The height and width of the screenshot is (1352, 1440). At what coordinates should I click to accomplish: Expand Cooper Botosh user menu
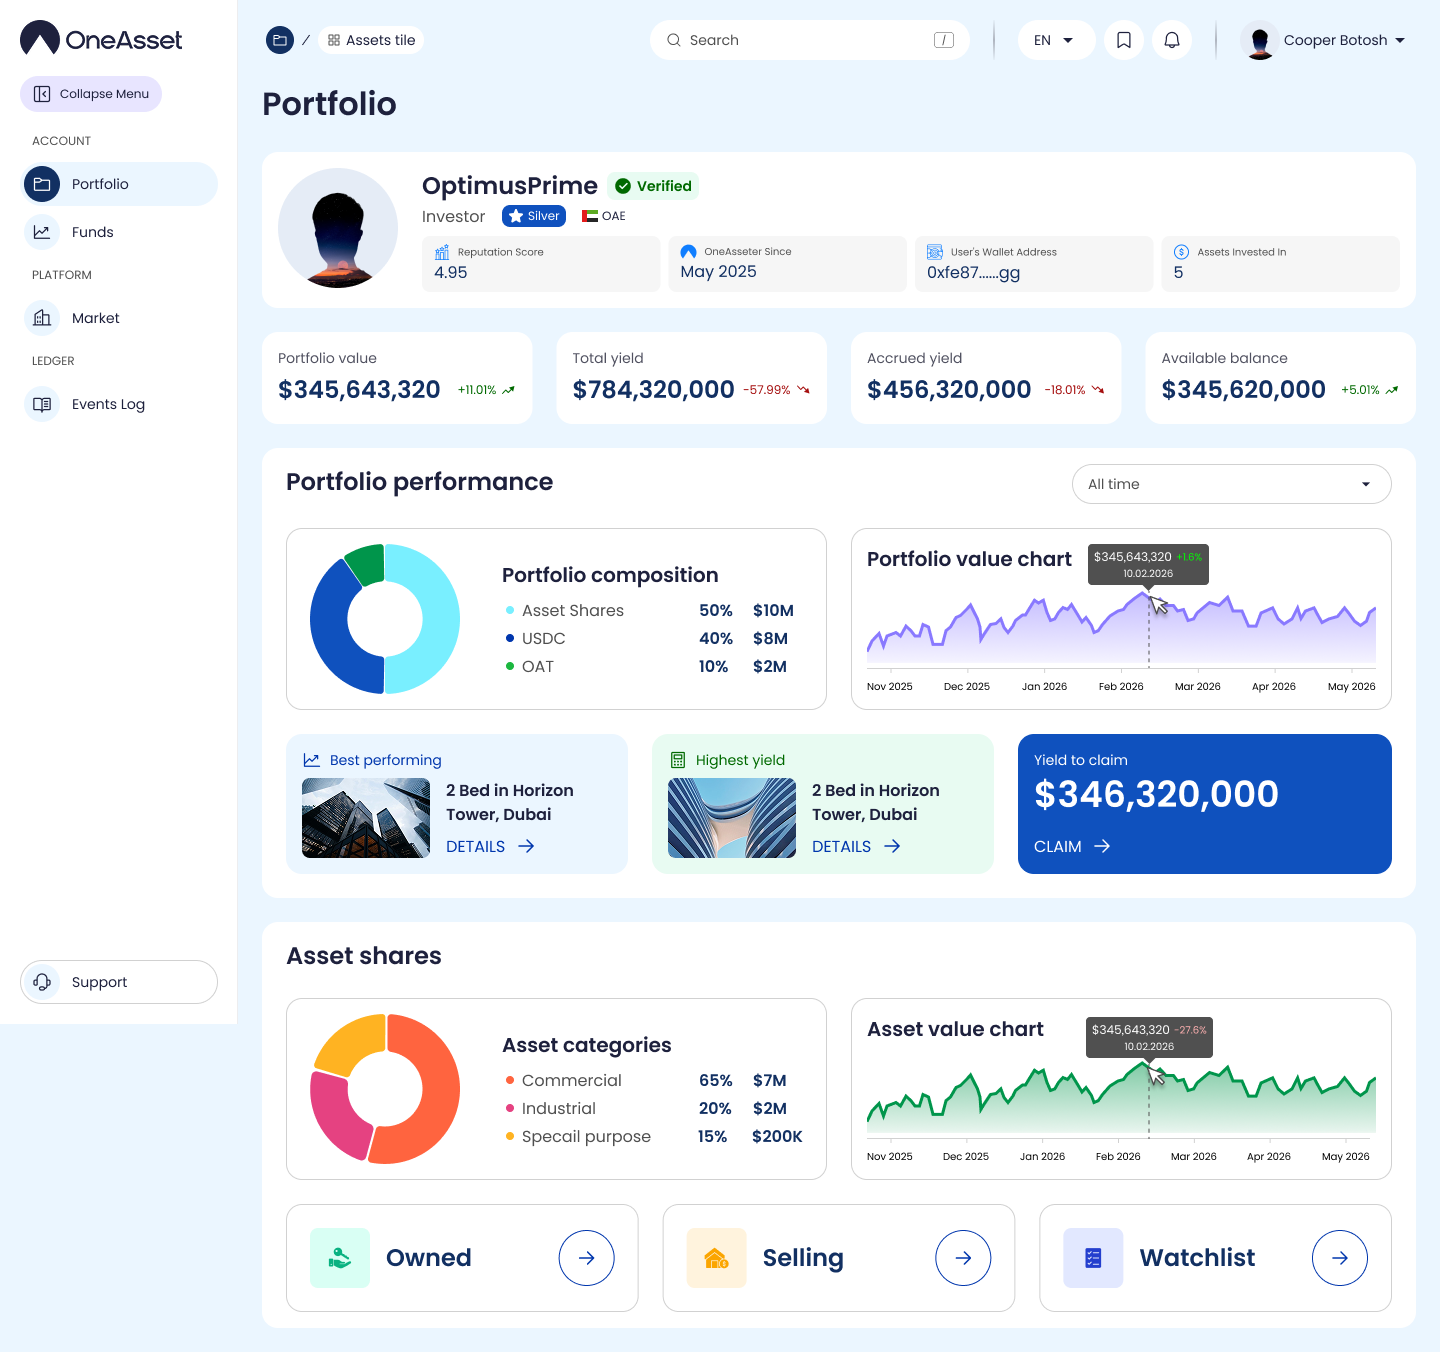1324,40
